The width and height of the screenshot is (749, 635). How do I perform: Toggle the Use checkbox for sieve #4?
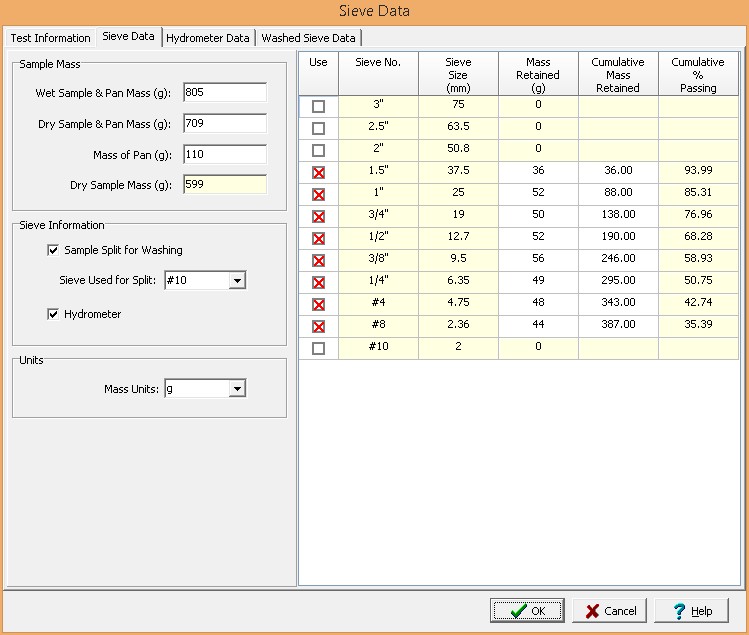tap(318, 304)
